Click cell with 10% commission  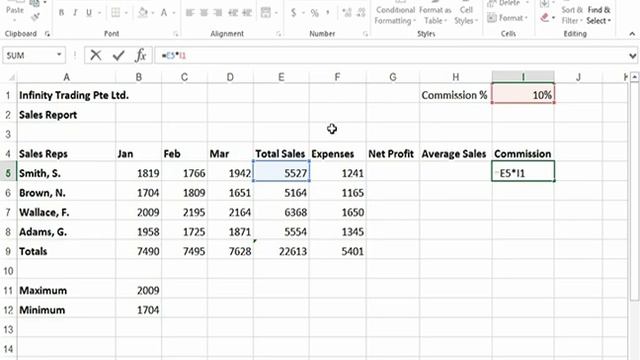(x=523, y=95)
